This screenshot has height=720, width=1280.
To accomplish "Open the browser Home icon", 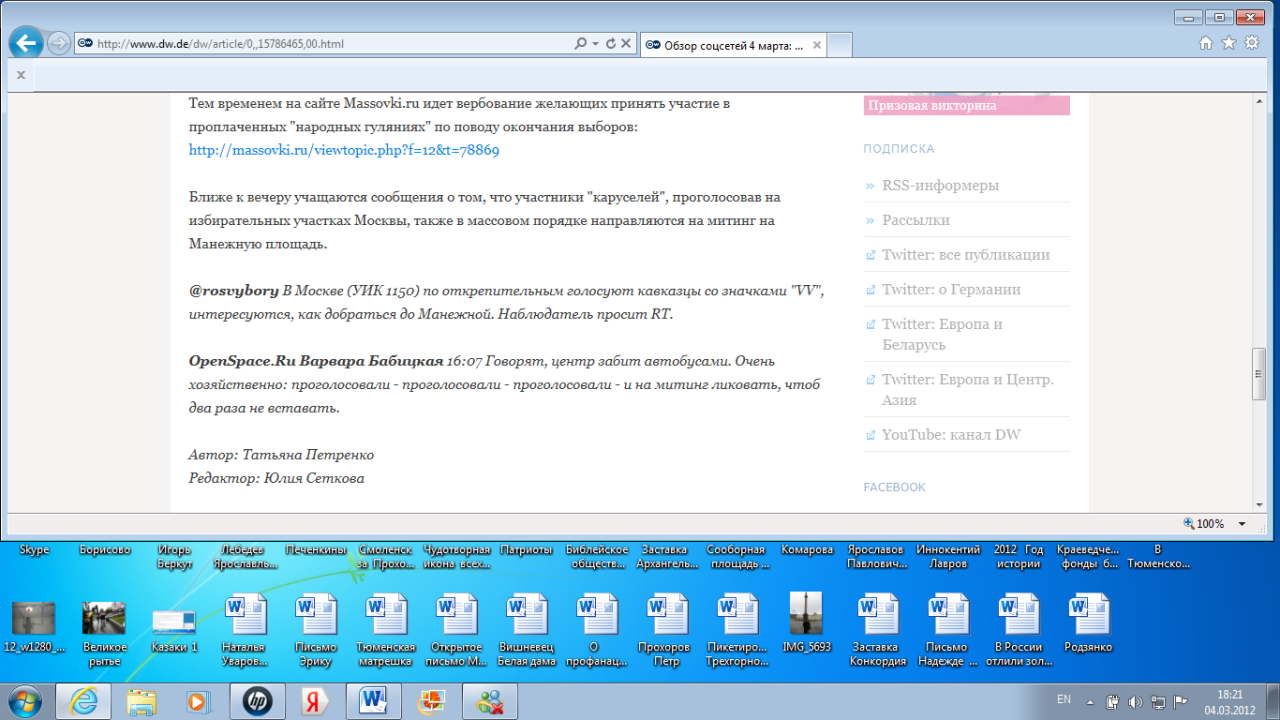I will (1206, 43).
